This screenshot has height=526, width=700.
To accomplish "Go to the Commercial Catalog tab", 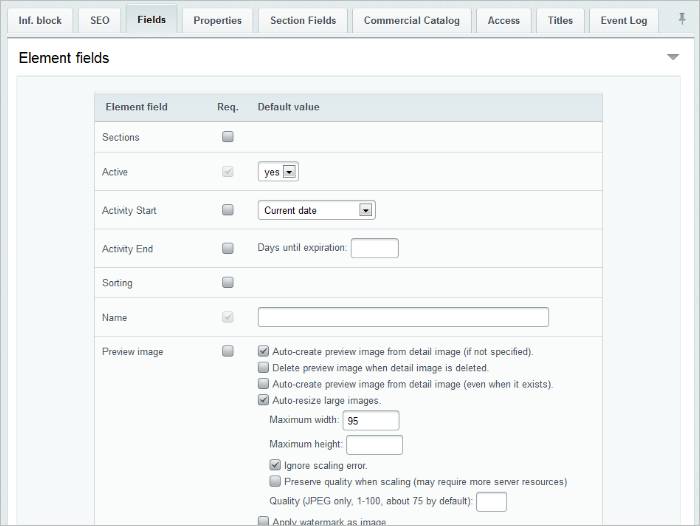I will pyautogui.click(x=412, y=21).
